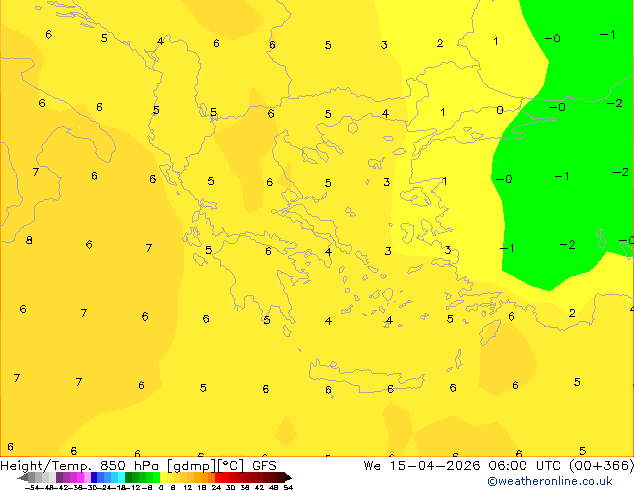This screenshot has height=490, width=634.
Task: Click the magenta swatch in the legend
Action: pos(80,477)
